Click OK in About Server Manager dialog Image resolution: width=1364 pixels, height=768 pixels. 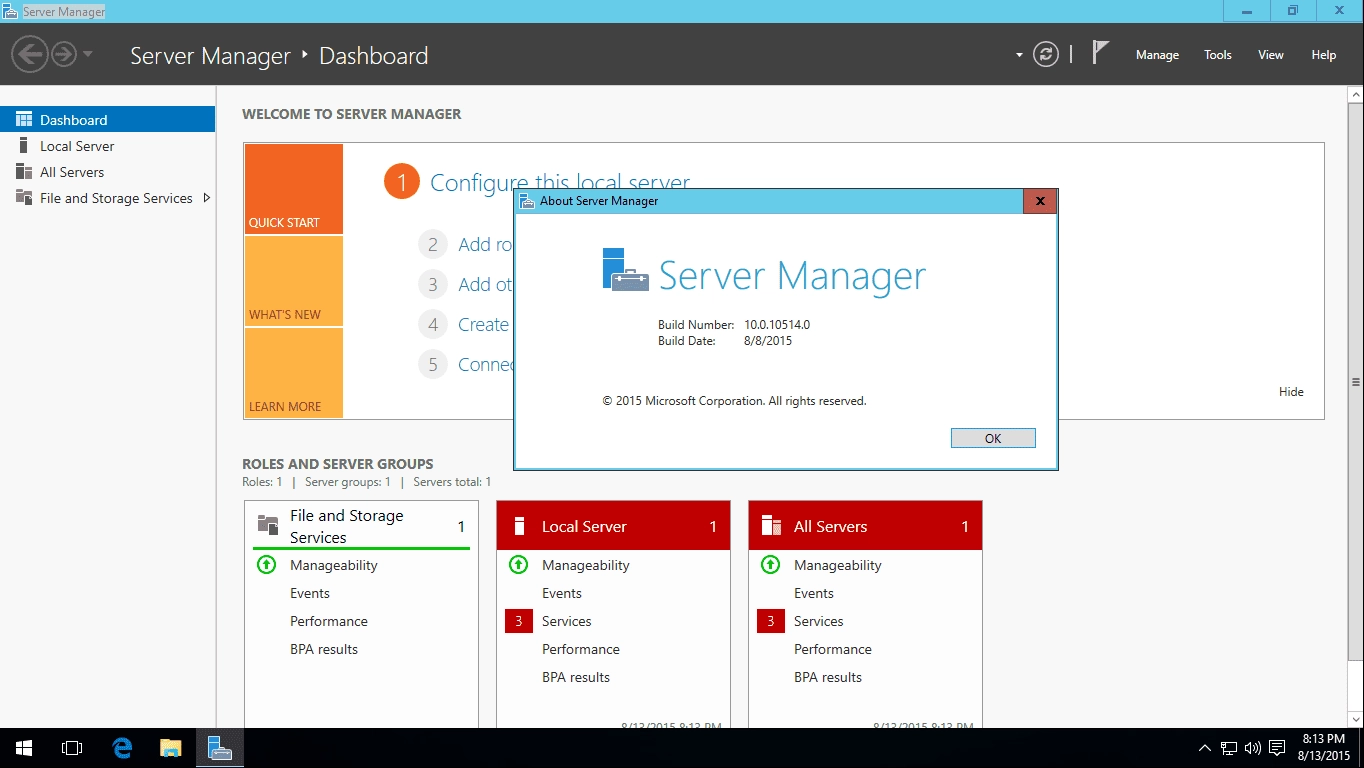pyautogui.click(x=993, y=438)
